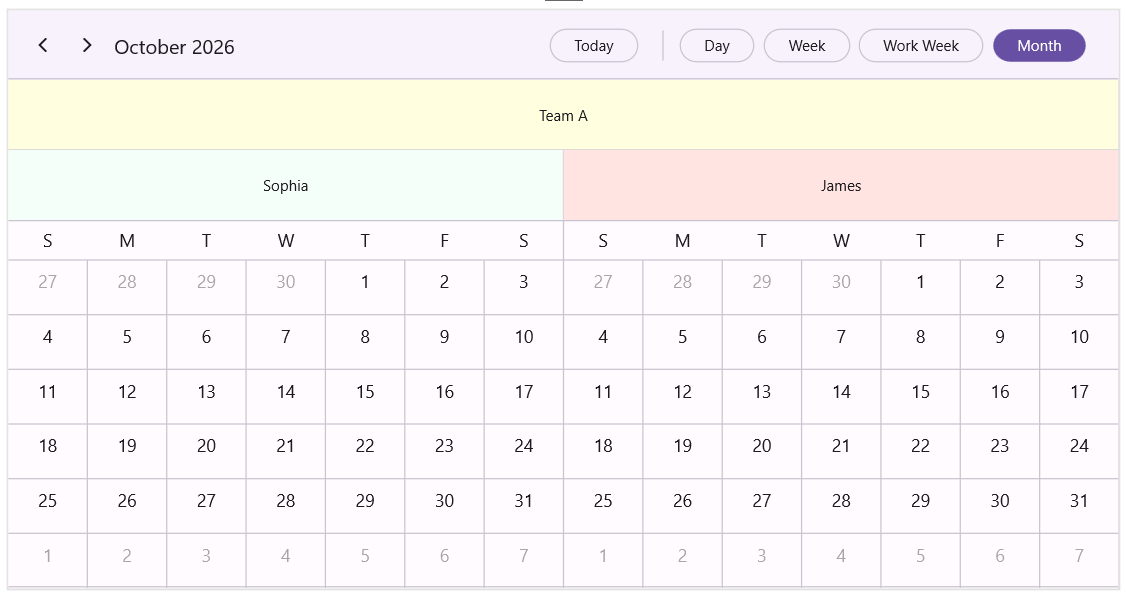Viewport: 1126px width, 596px height.
Task: Select October 9 in James's calendar
Action: (1000, 342)
